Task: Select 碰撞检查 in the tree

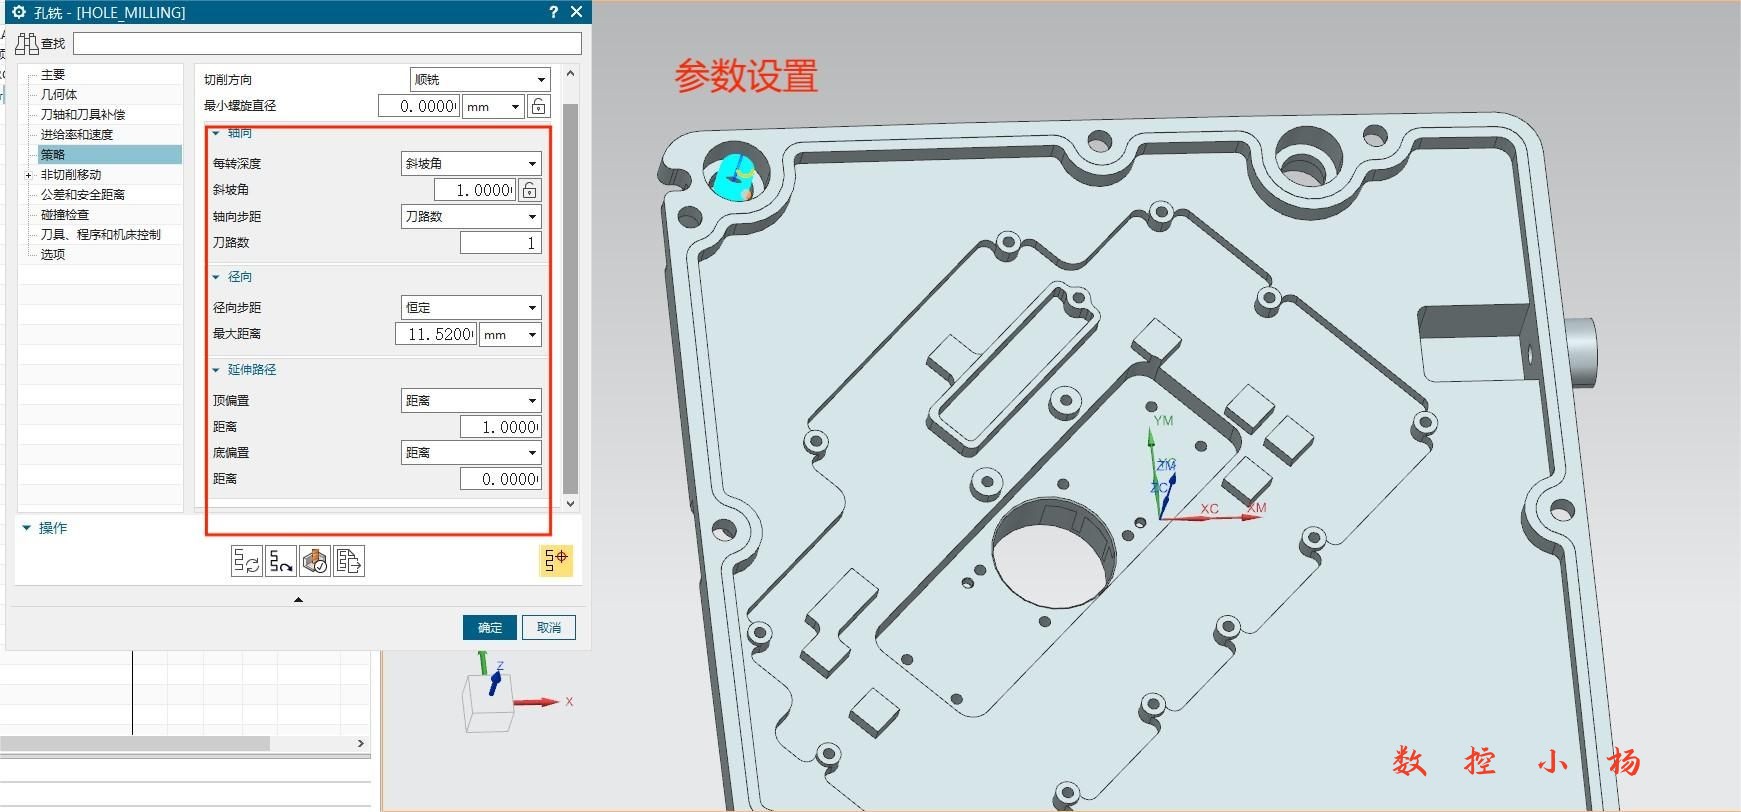Action: 65,215
